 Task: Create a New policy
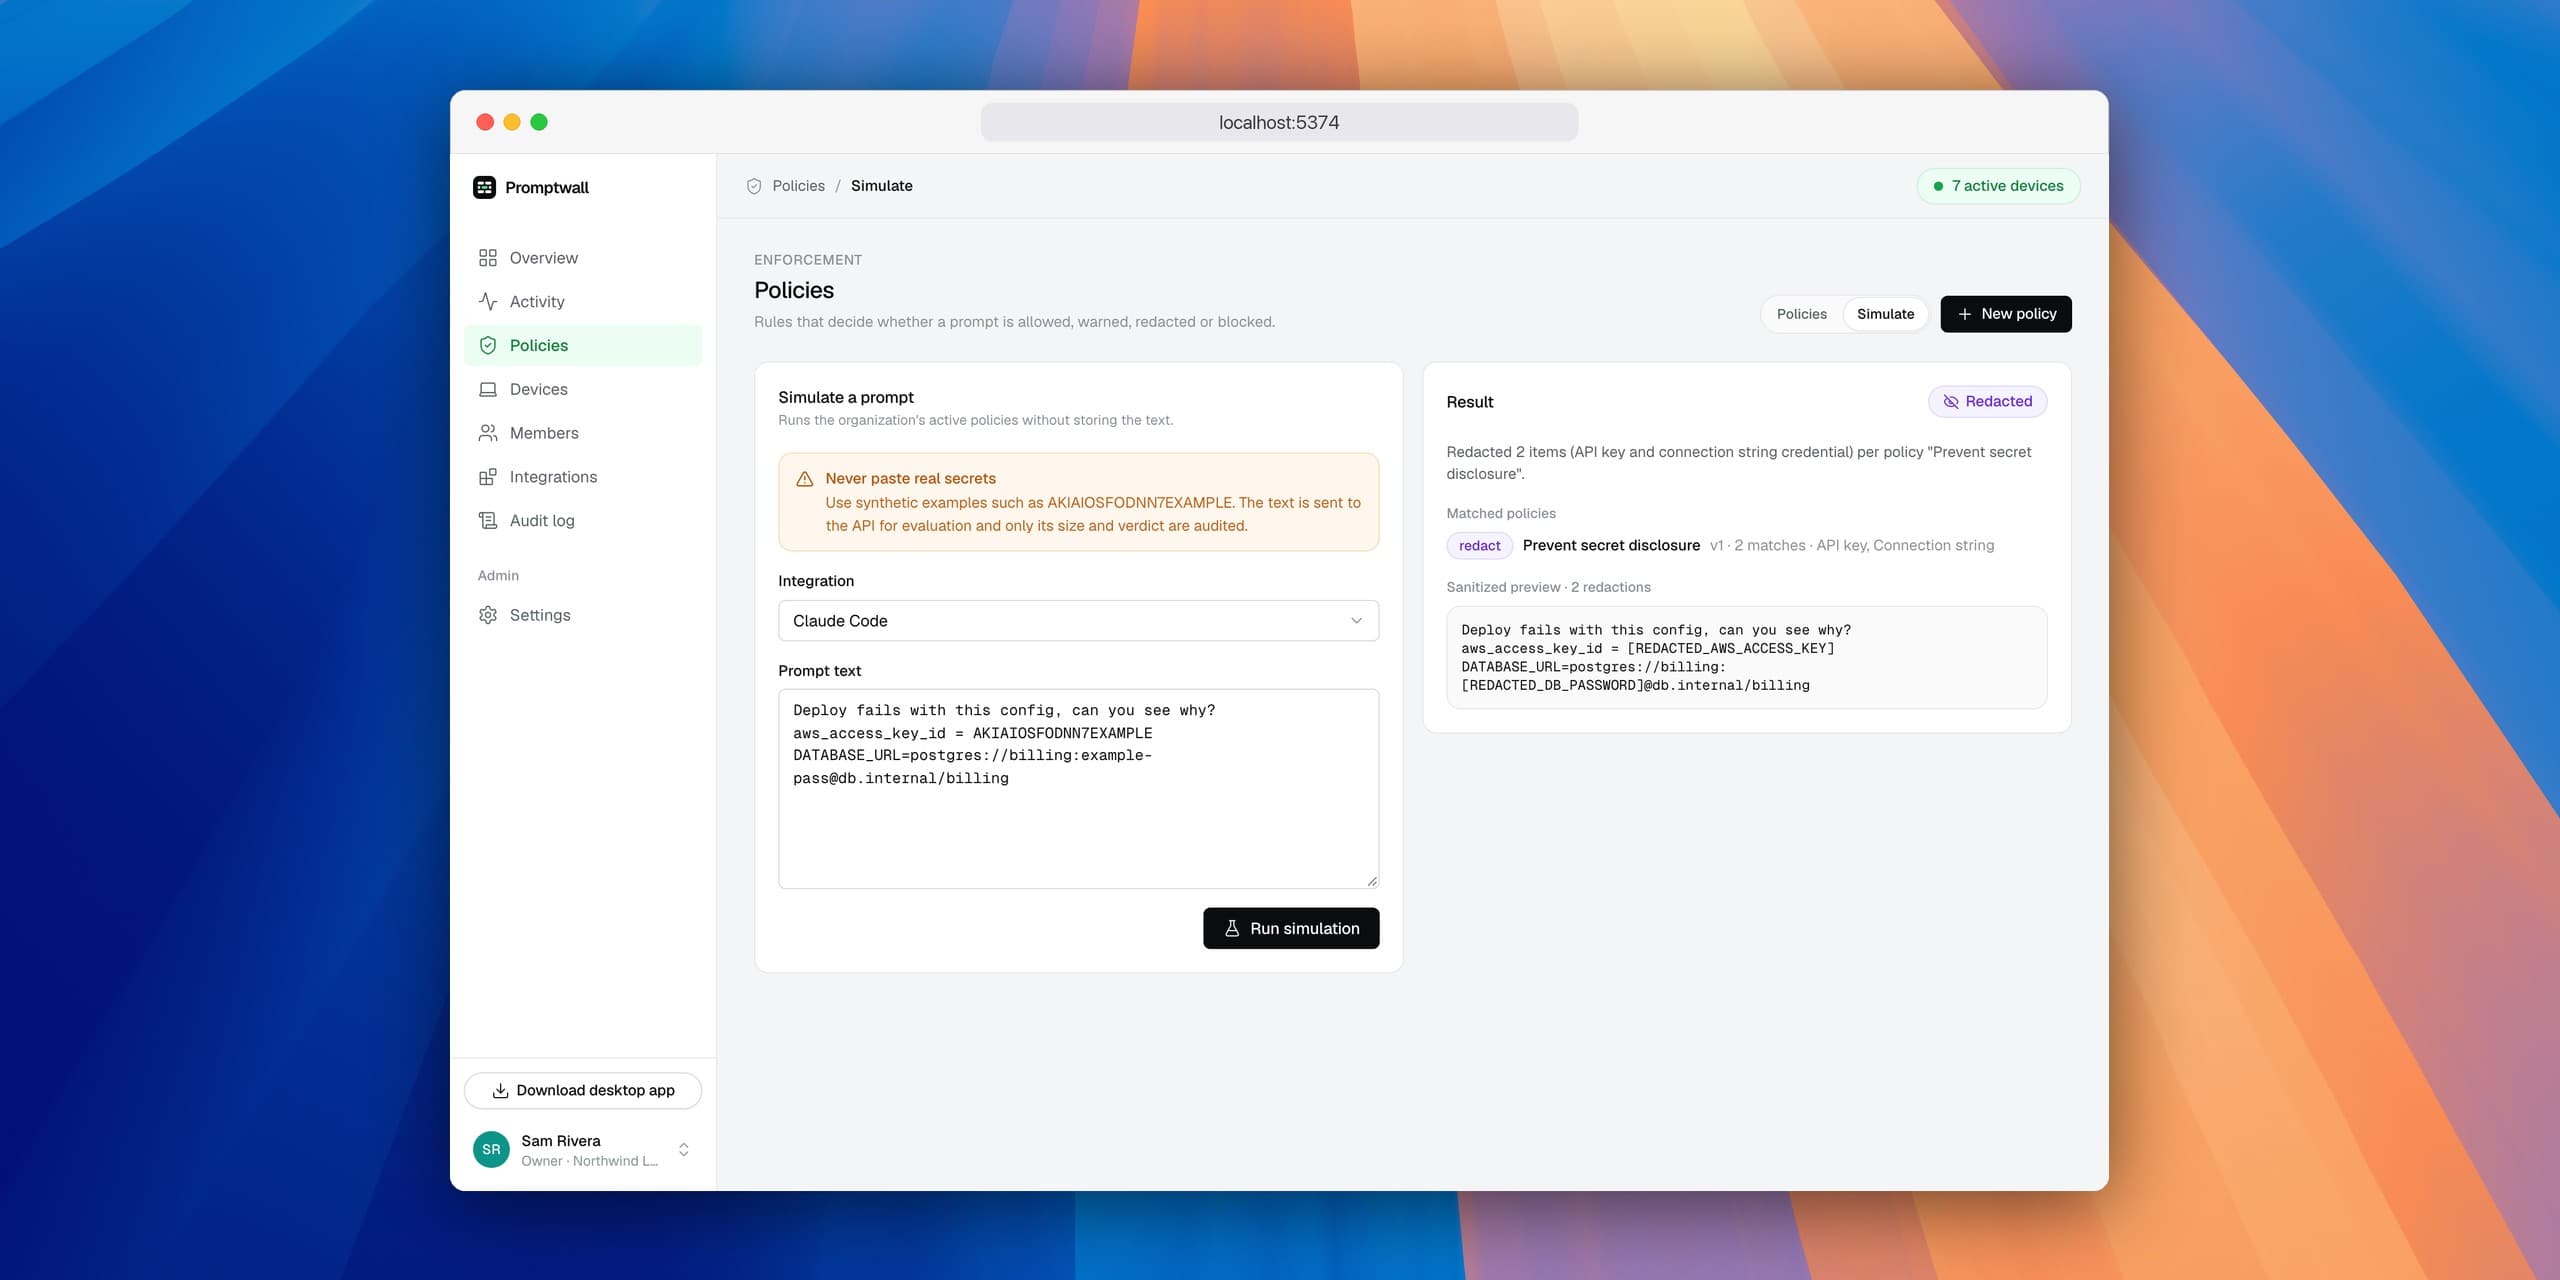tap(2005, 314)
